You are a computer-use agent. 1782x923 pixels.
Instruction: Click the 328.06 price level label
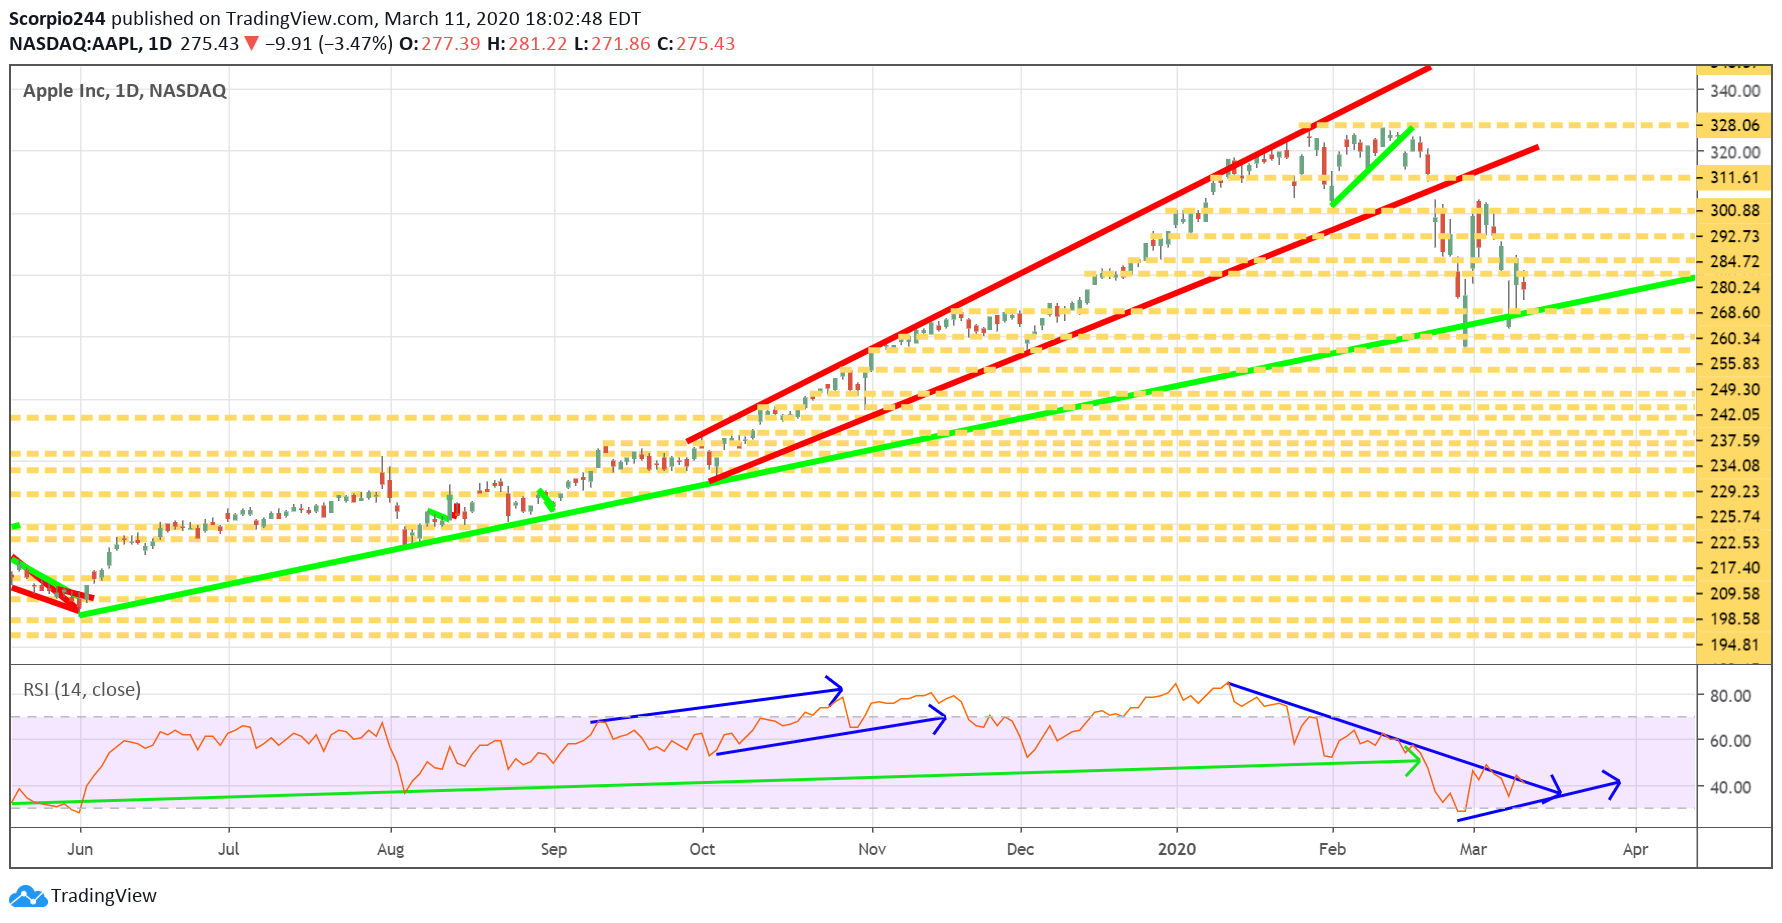click(x=1735, y=126)
